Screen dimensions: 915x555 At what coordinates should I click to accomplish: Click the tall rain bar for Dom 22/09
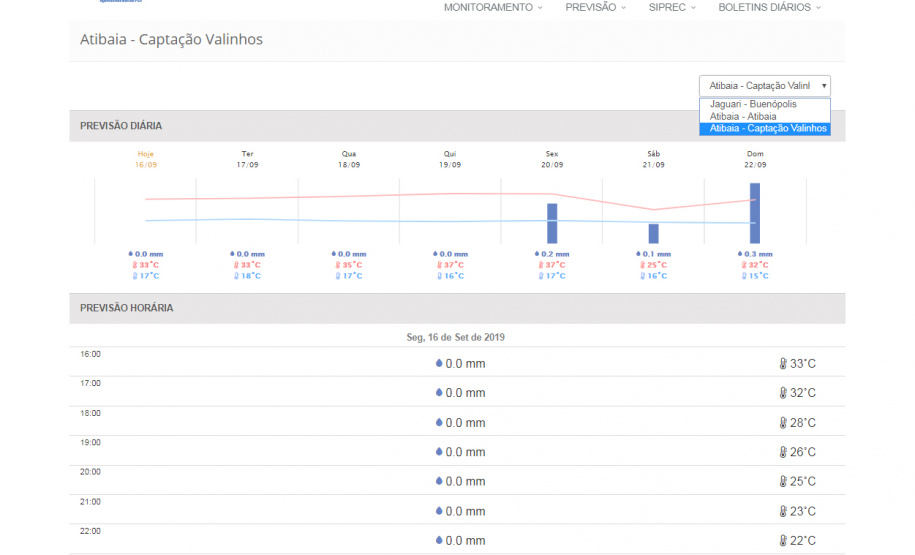pyautogui.click(x=755, y=213)
